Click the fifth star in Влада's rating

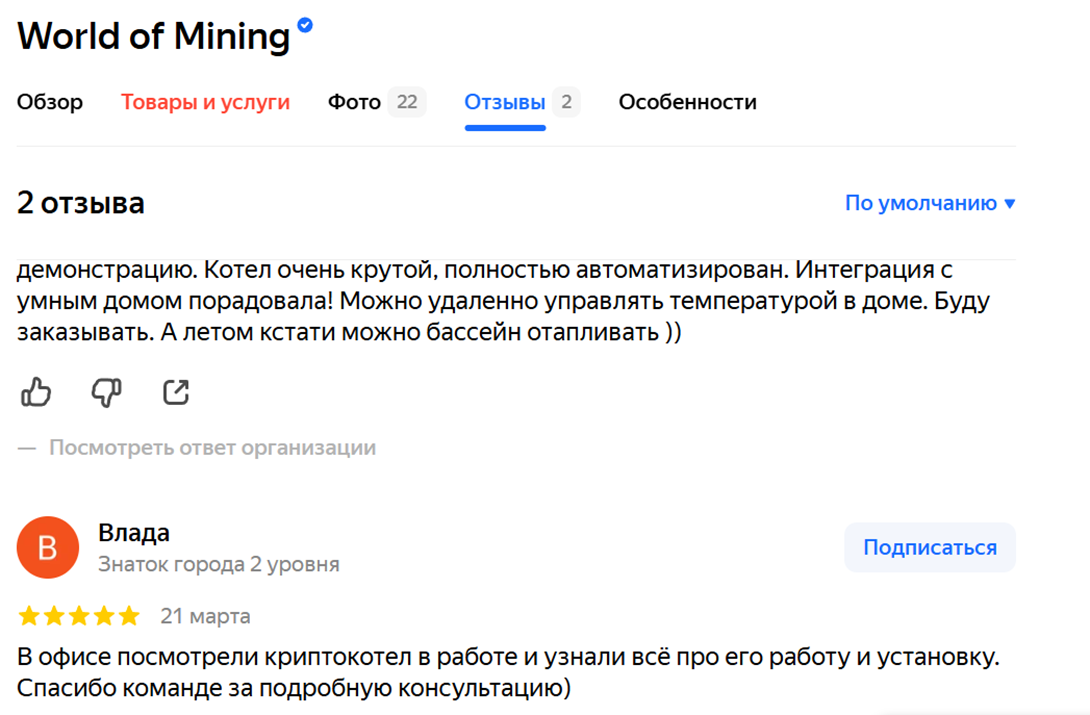pyautogui.click(x=129, y=616)
